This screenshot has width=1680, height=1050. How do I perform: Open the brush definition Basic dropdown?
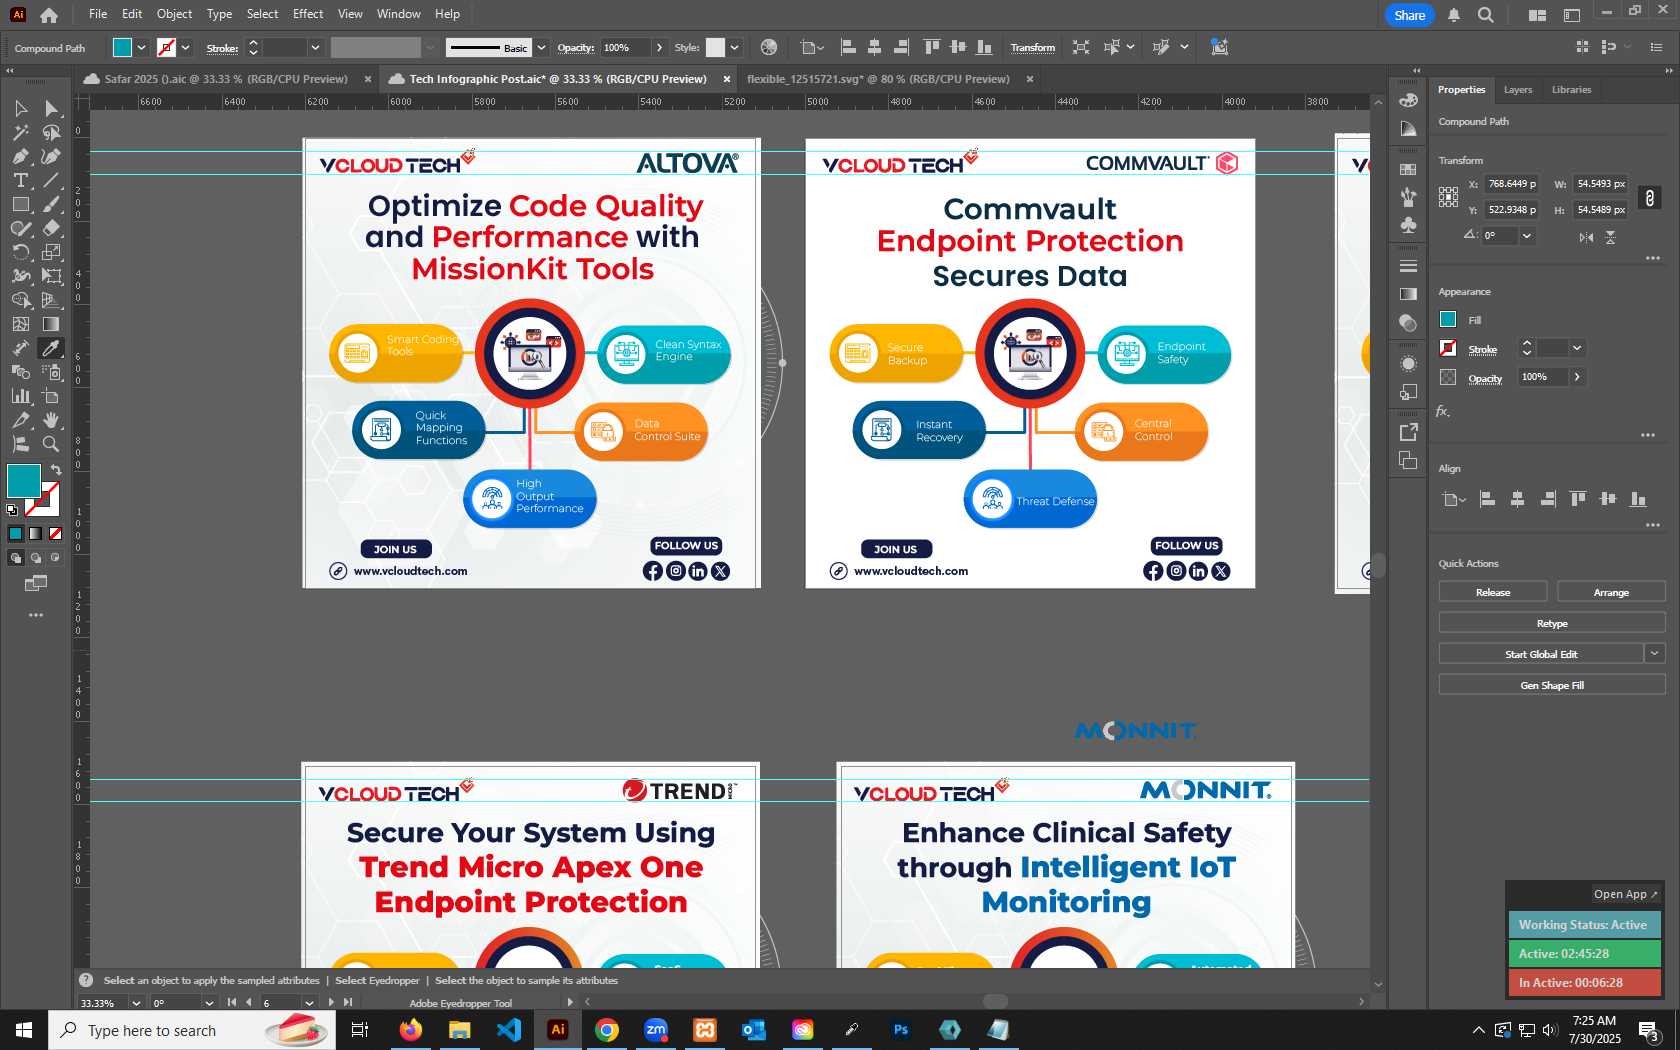tap(541, 47)
